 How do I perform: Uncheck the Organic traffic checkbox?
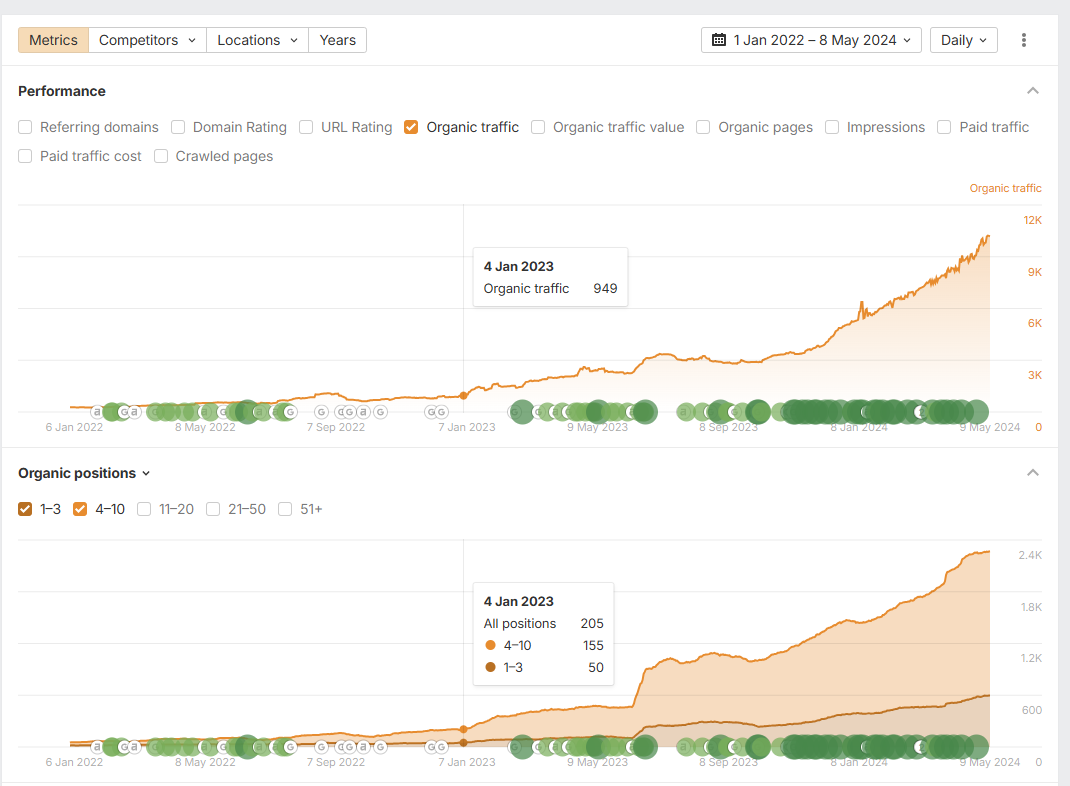click(411, 128)
